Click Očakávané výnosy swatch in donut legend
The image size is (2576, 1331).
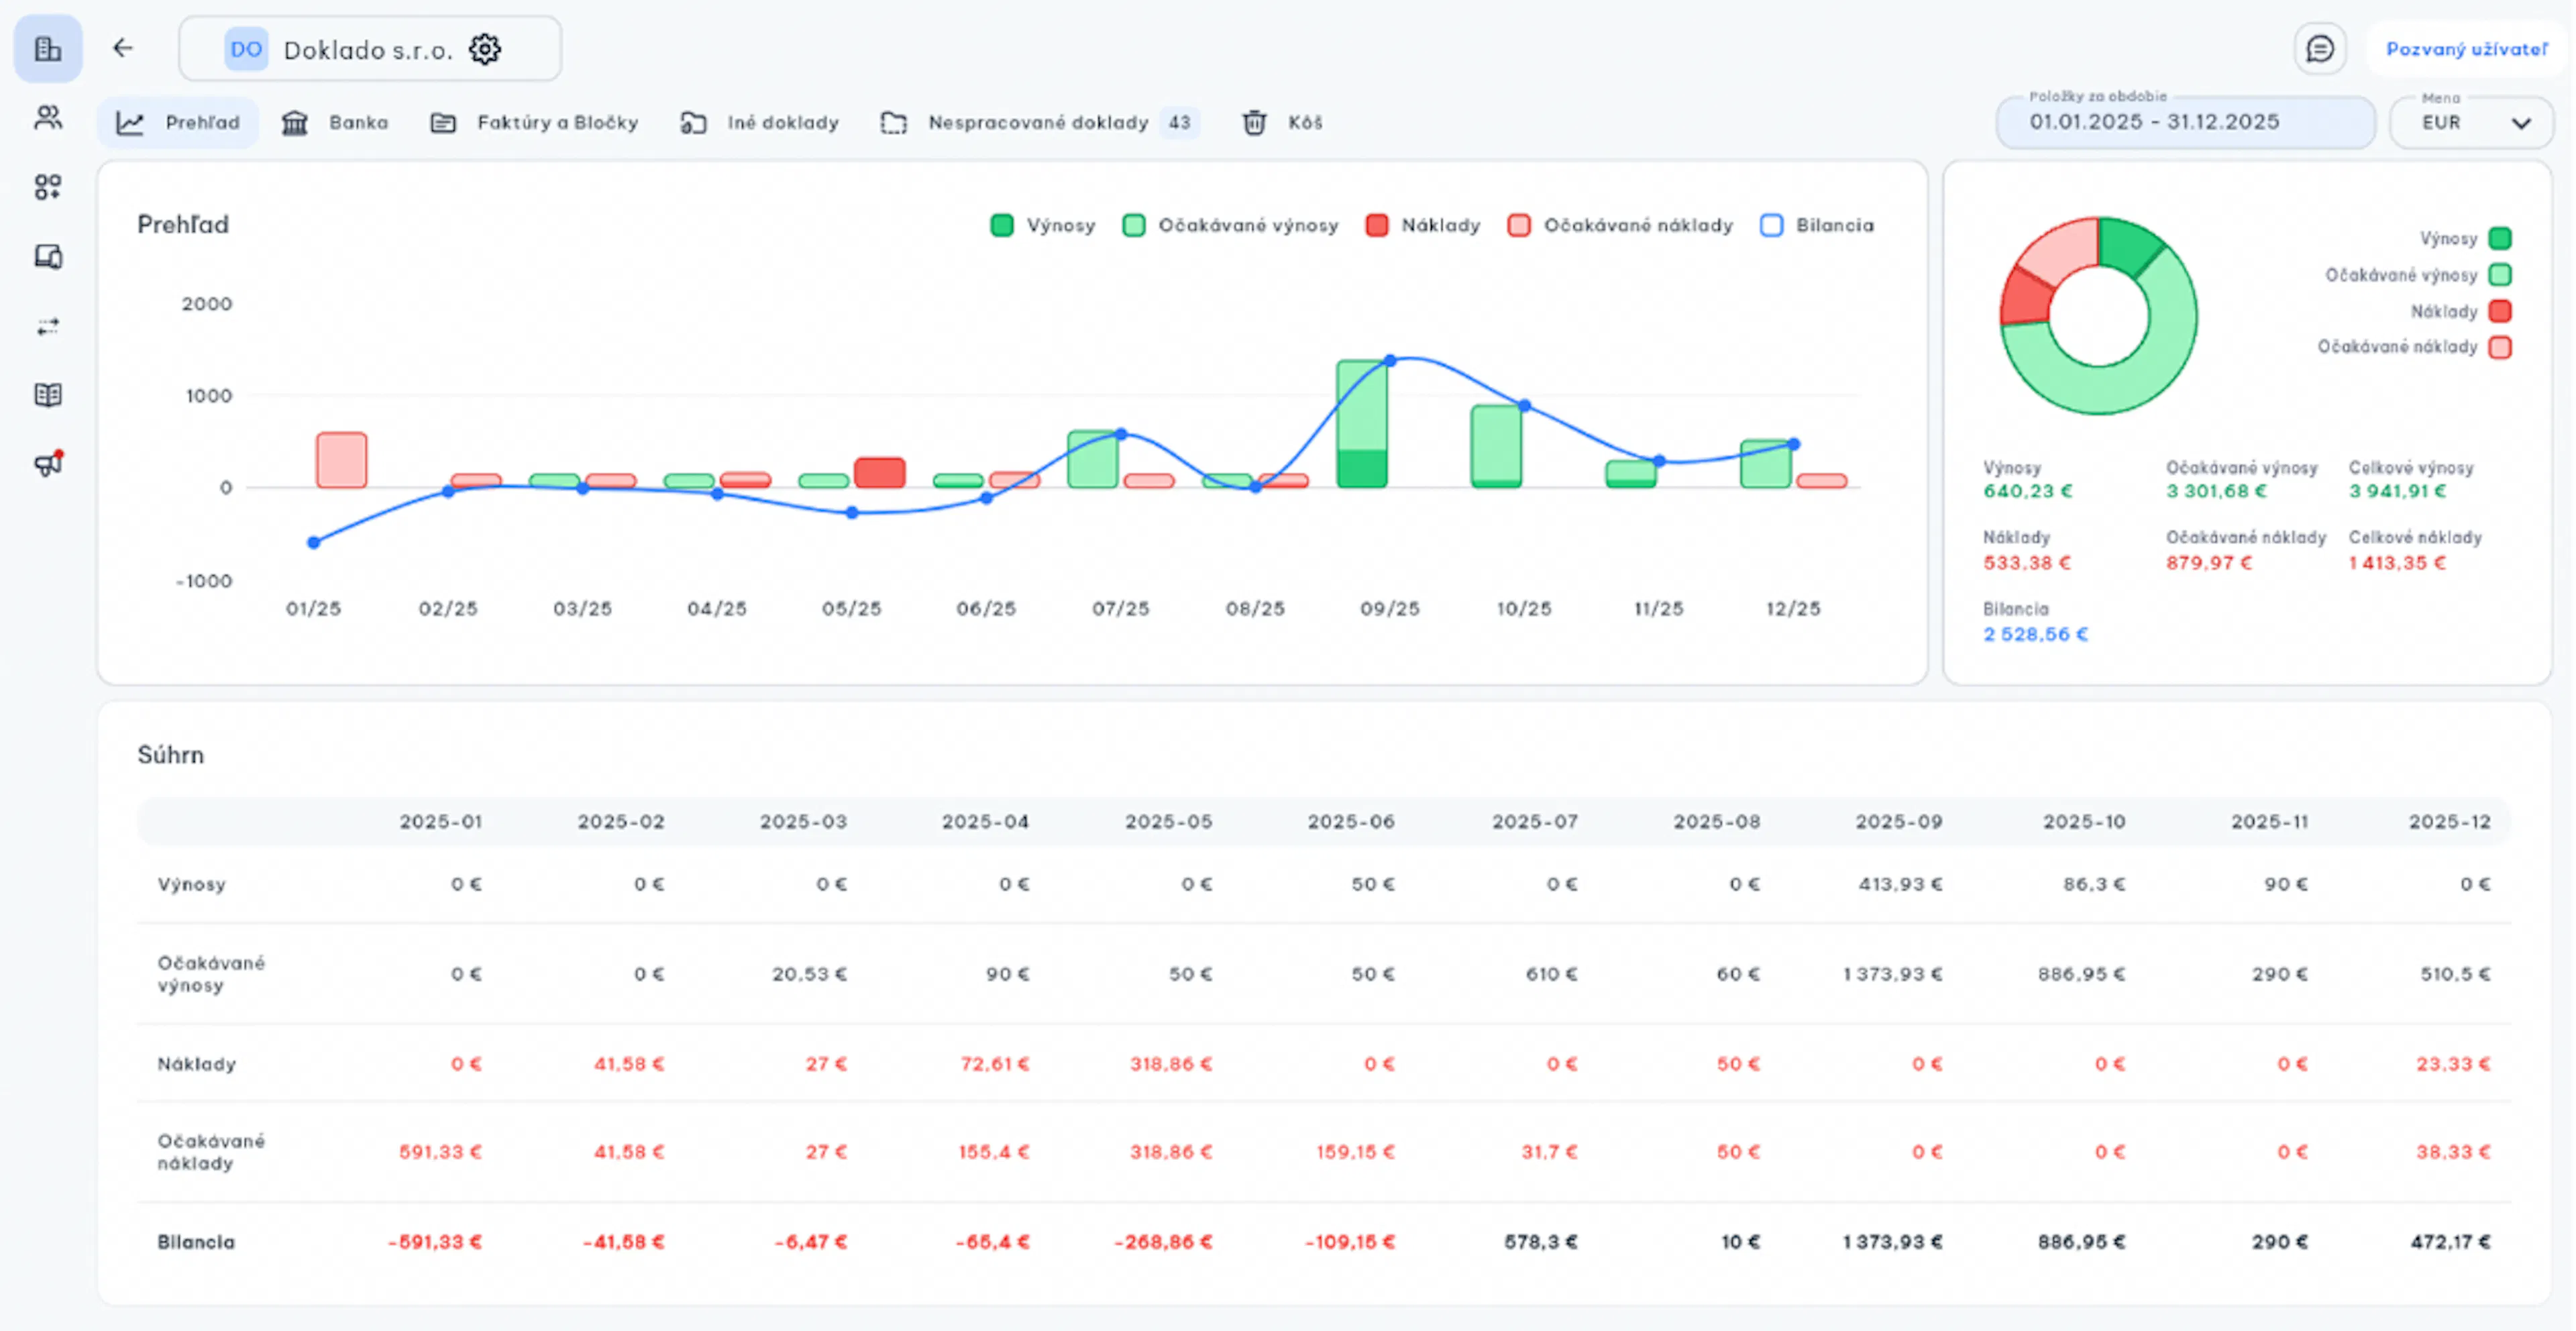coord(2500,275)
